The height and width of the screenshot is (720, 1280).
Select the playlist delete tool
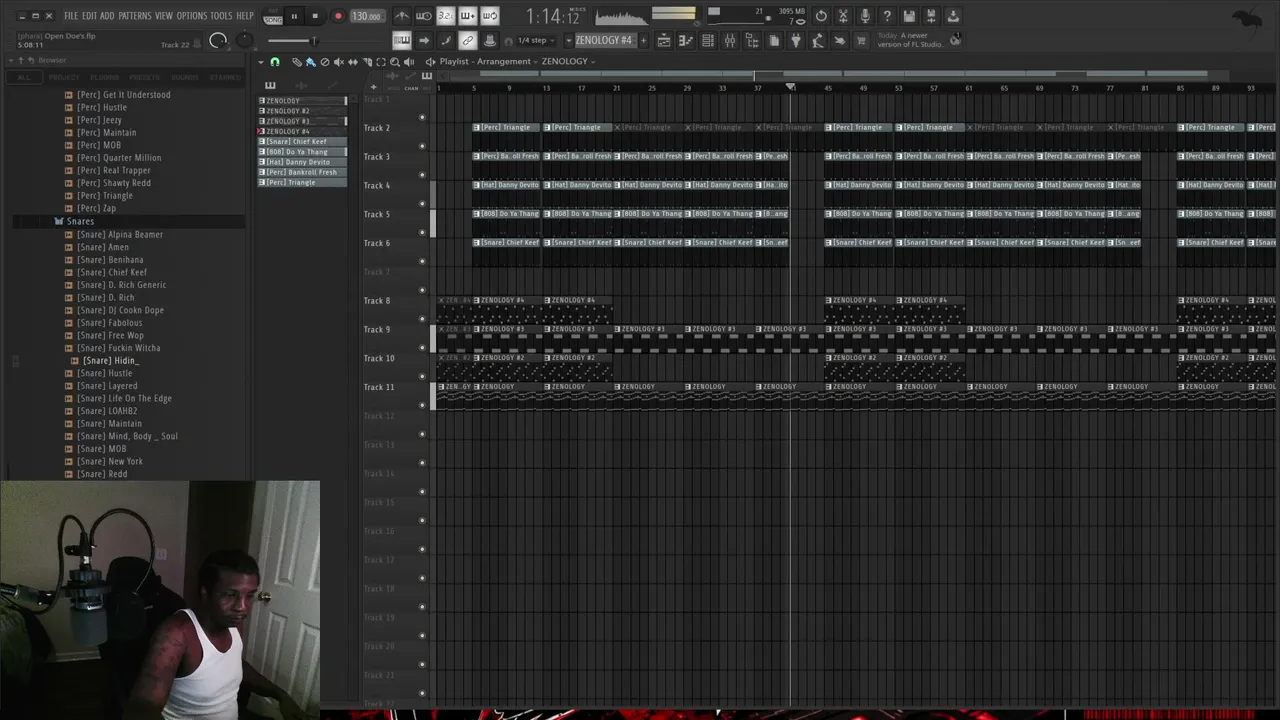[x=324, y=62]
